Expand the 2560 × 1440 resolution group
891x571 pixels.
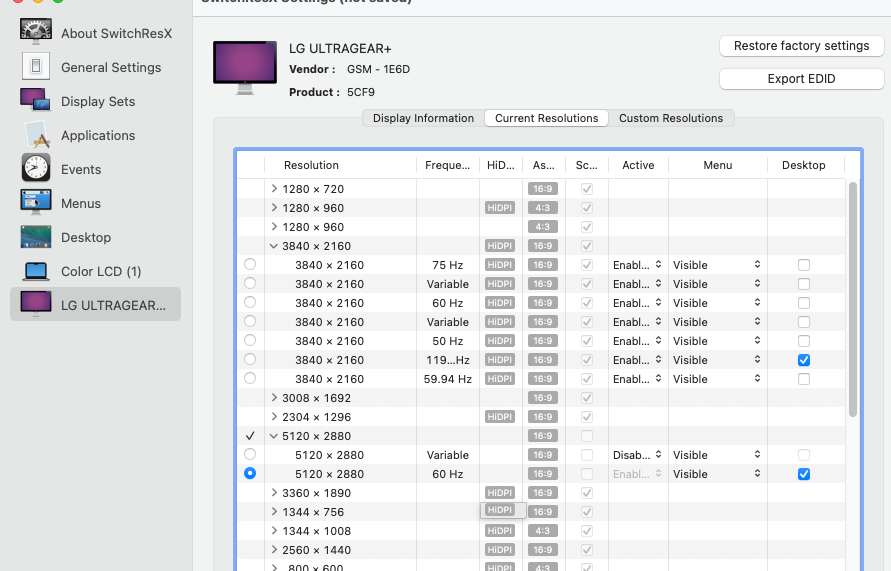[274, 549]
